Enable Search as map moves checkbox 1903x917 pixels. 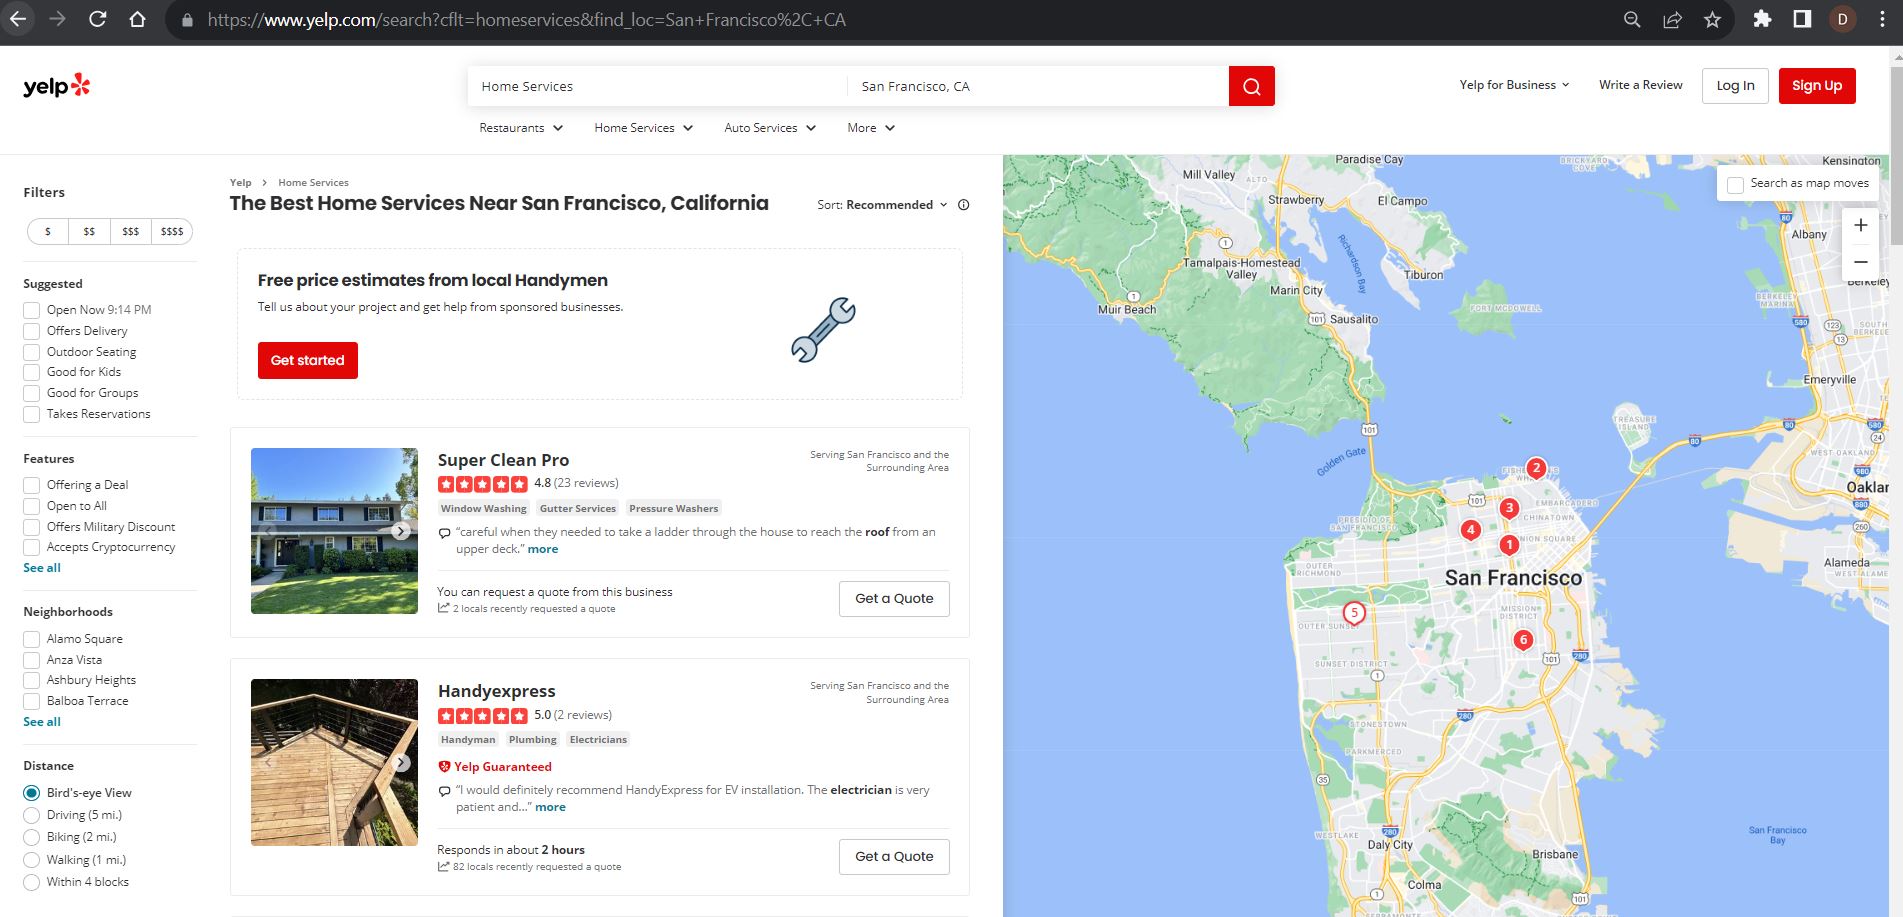pos(1735,184)
